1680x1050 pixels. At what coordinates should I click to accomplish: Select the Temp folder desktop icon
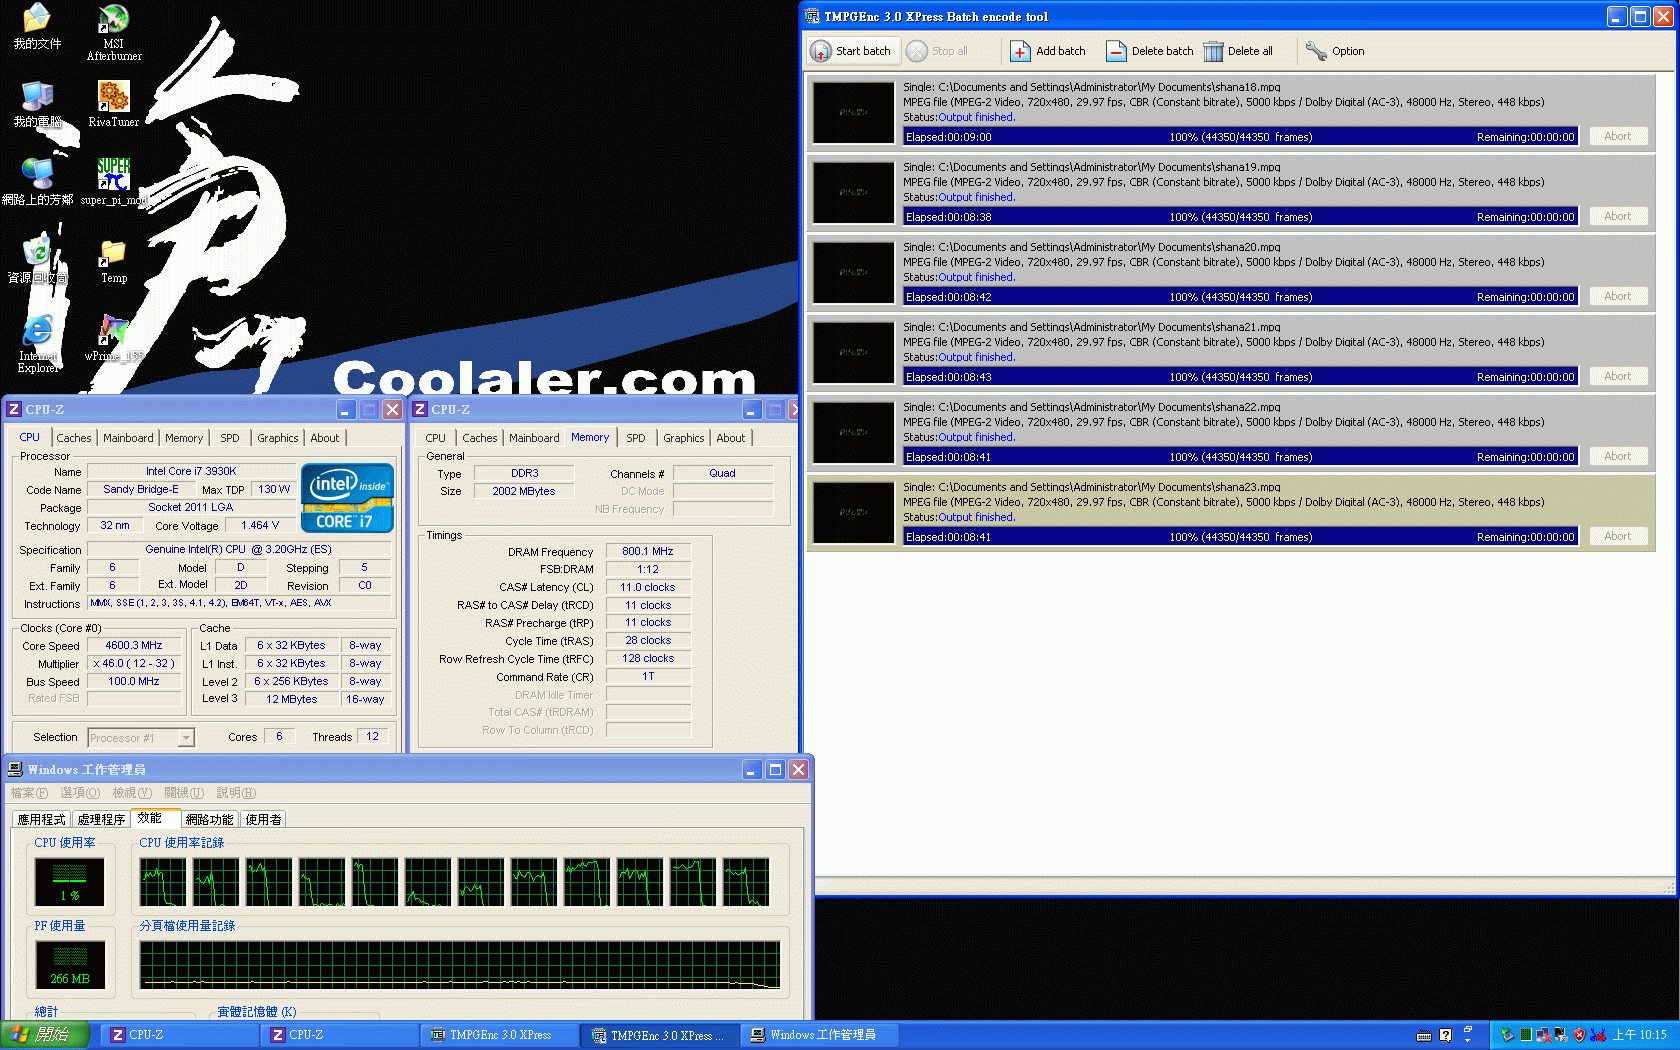pyautogui.click(x=113, y=261)
